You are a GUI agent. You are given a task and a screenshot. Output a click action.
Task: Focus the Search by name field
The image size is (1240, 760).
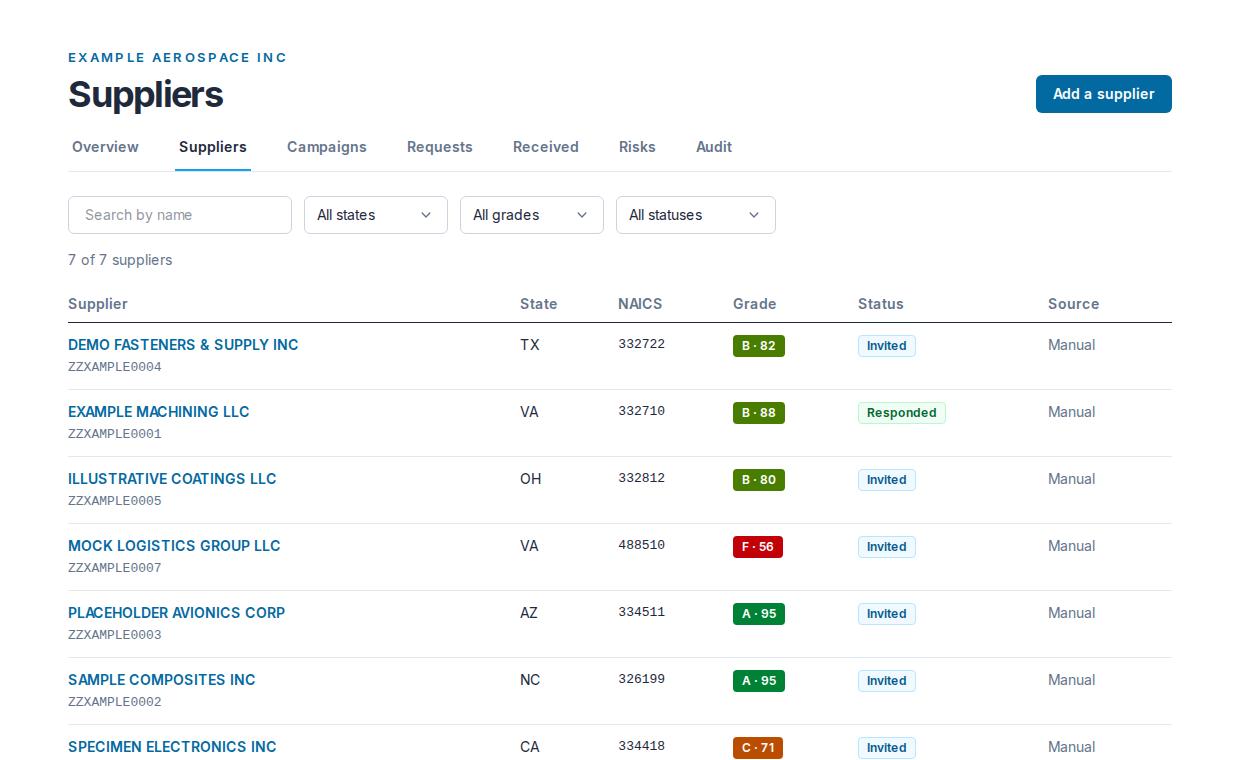pyautogui.click(x=180, y=215)
